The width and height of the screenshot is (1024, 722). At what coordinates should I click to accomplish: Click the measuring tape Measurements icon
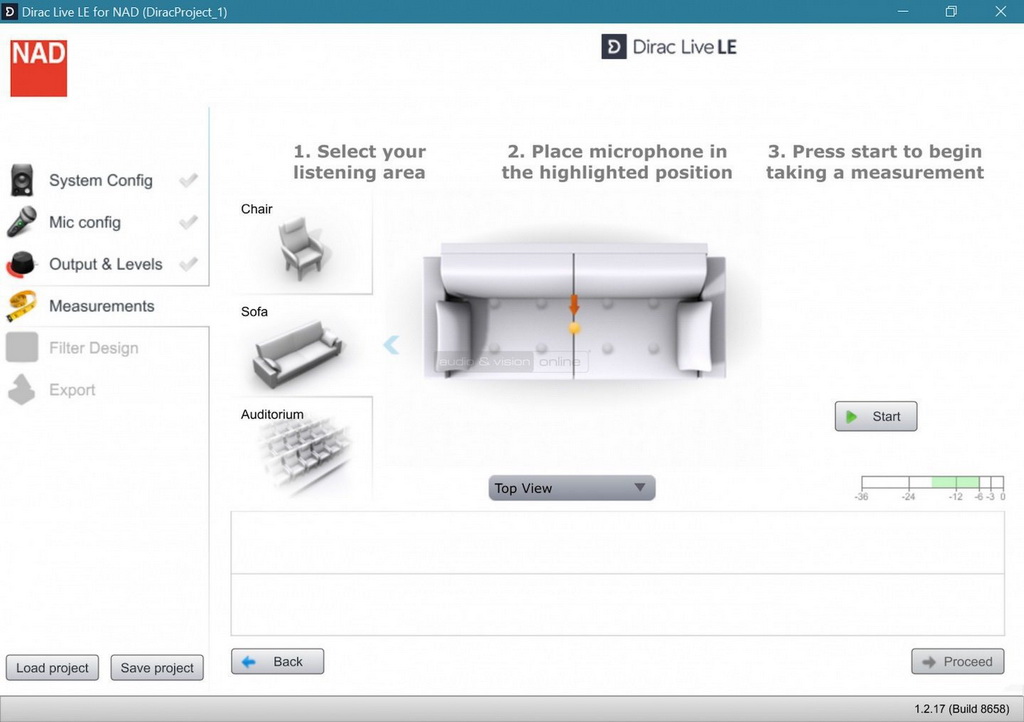22,306
